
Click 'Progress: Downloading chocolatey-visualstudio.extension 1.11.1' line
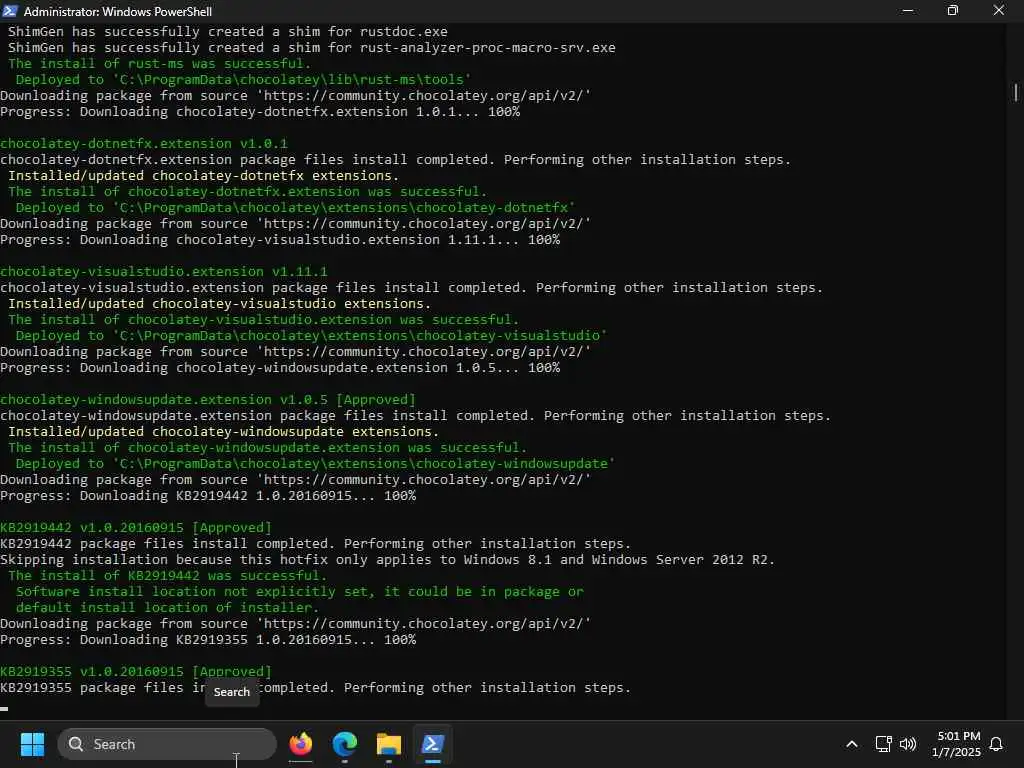tap(280, 240)
